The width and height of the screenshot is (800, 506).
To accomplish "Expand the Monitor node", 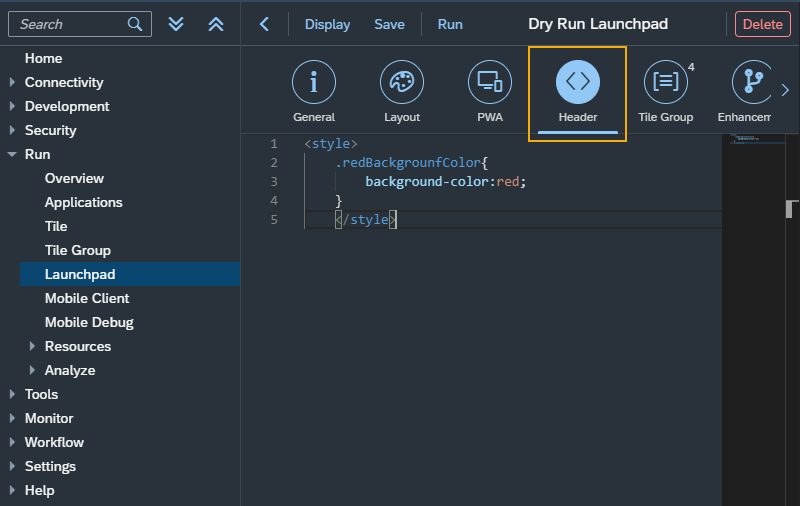I will point(12,418).
